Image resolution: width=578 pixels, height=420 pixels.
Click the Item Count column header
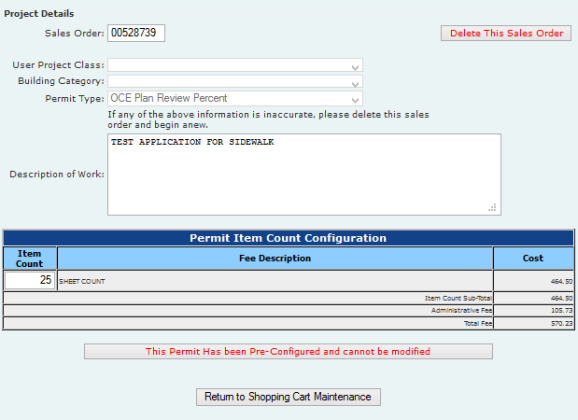[x=30, y=258]
